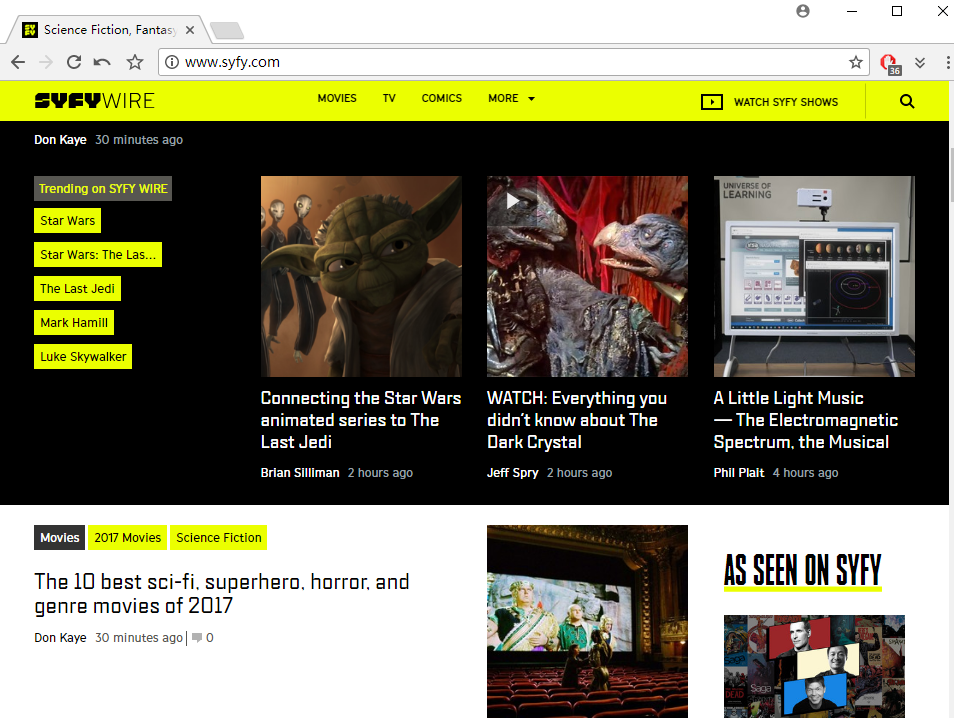Screen dimensions: 954x718
Task: Click Don Kaye above the trending section
Action: (60, 140)
